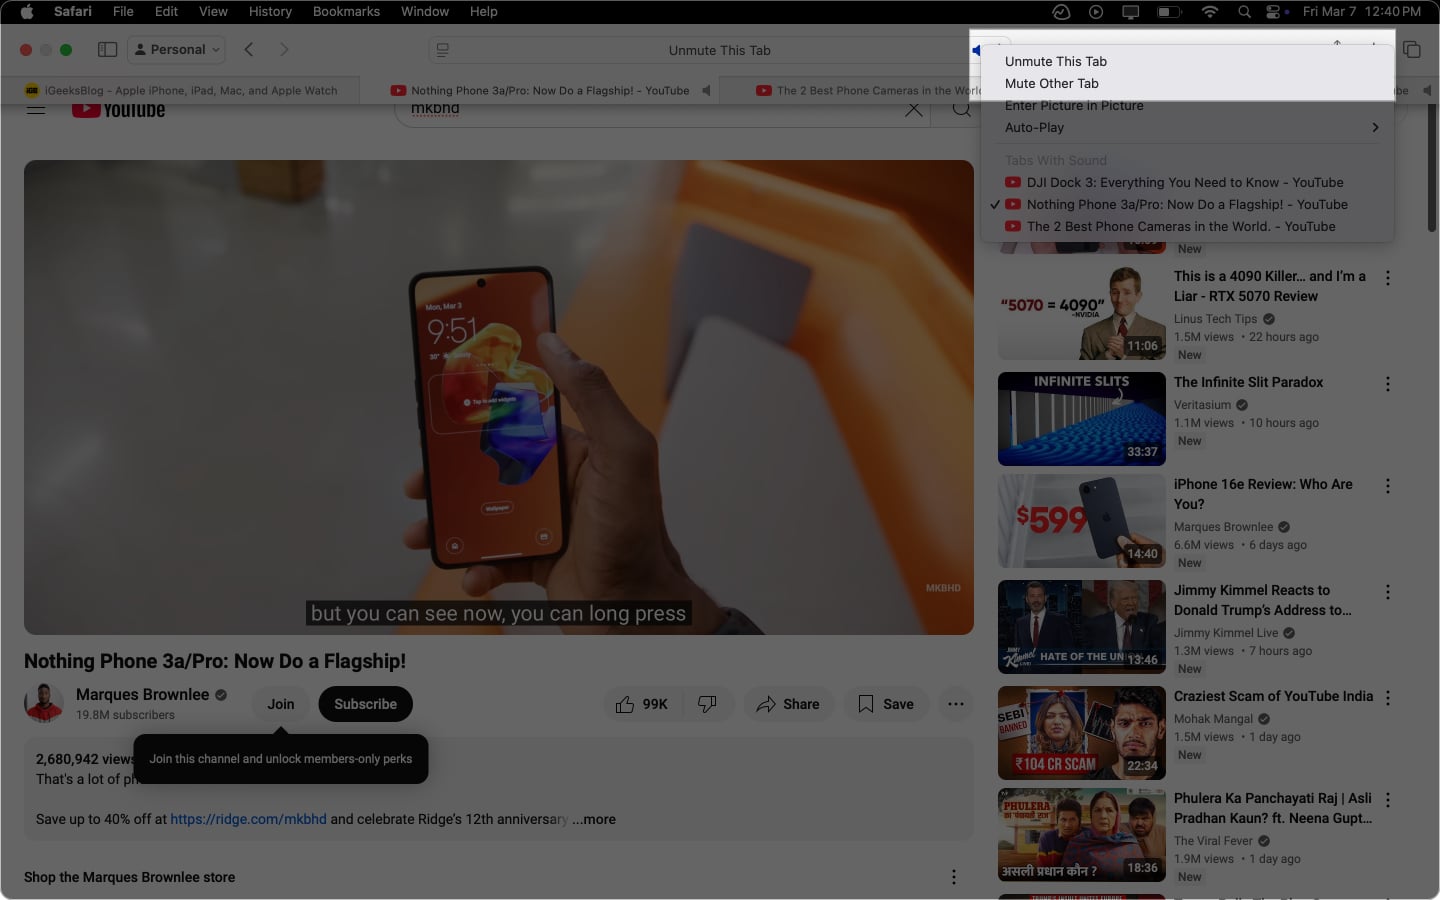Open the Bookmarks menu in menu bar
The height and width of the screenshot is (900, 1440).
[x=346, y=11]
